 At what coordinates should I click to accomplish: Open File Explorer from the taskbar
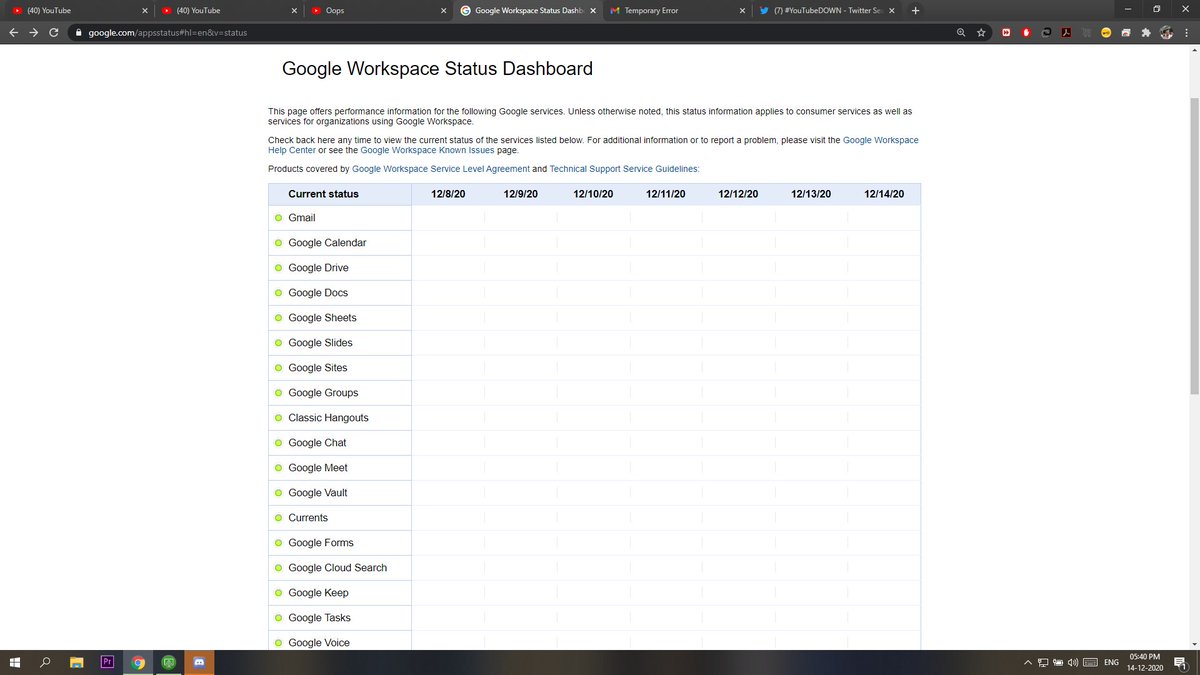[x=76, y=662]
